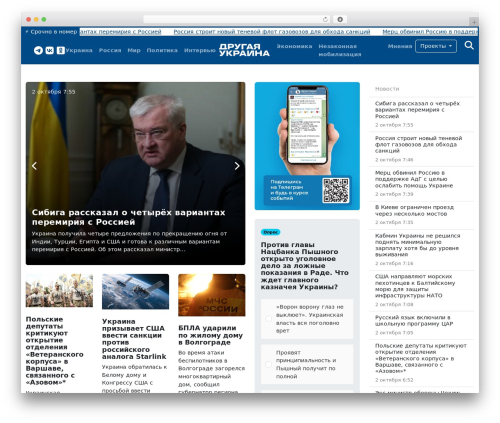Click timestamp 2 октября 7:46 in sidebar
Viewport: 500px width, 423px height.
(394, 160)
